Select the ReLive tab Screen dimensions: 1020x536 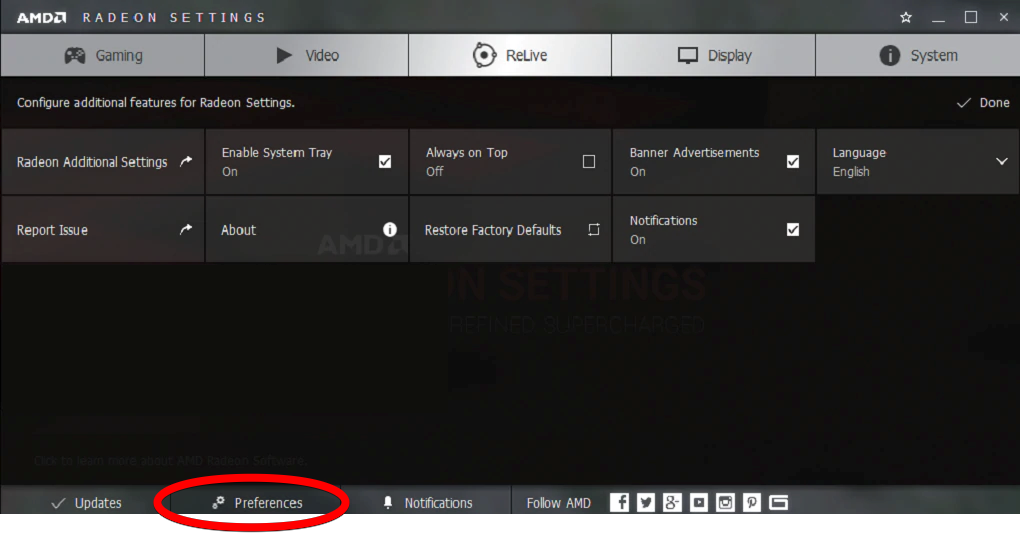tap(510, 55)
